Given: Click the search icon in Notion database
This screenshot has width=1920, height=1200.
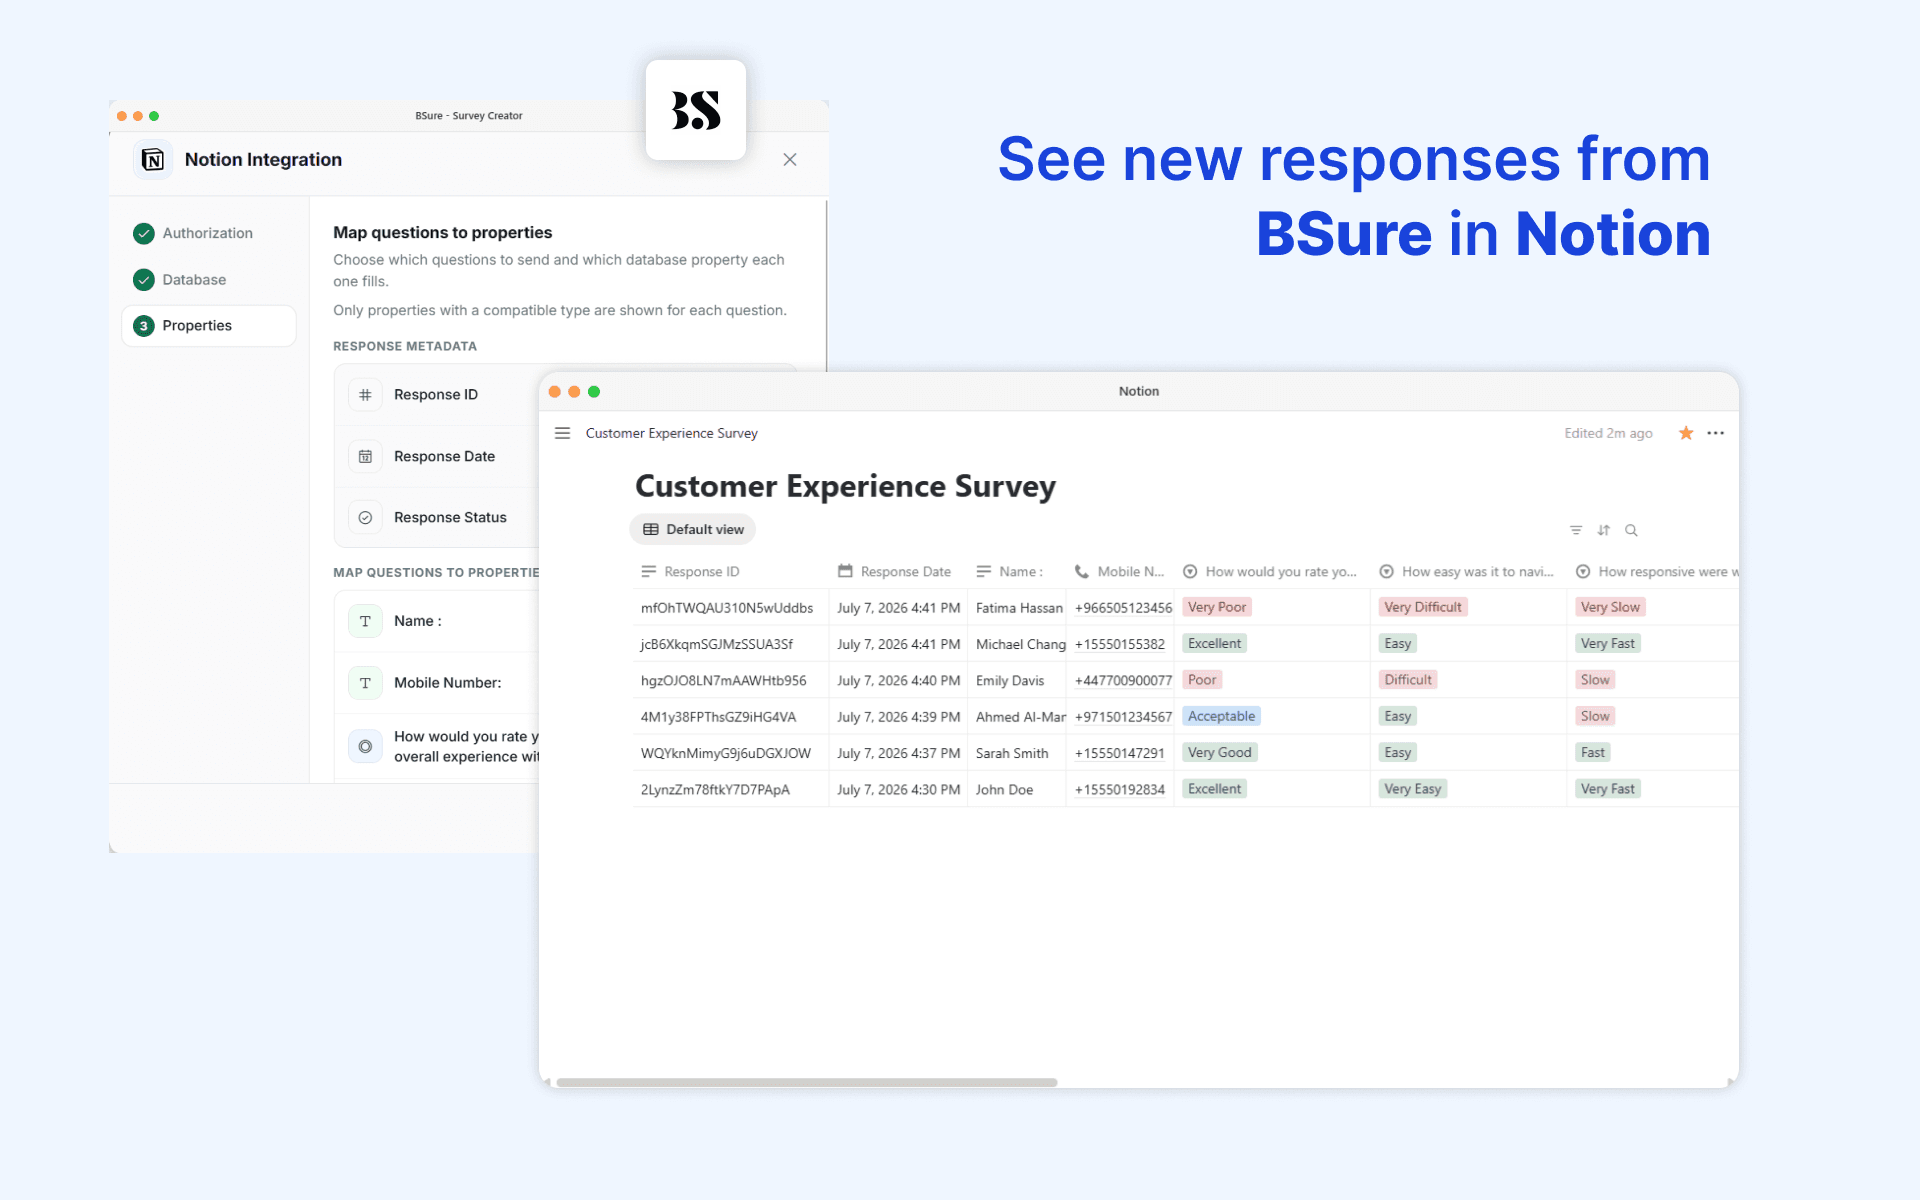Looking at the screenshot, I should point(1631,530).
